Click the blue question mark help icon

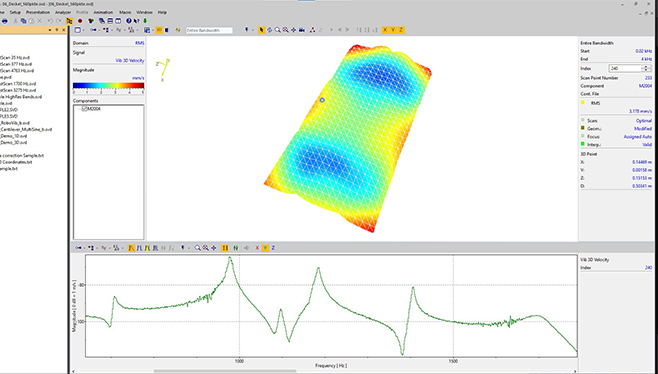click(129, 21)
